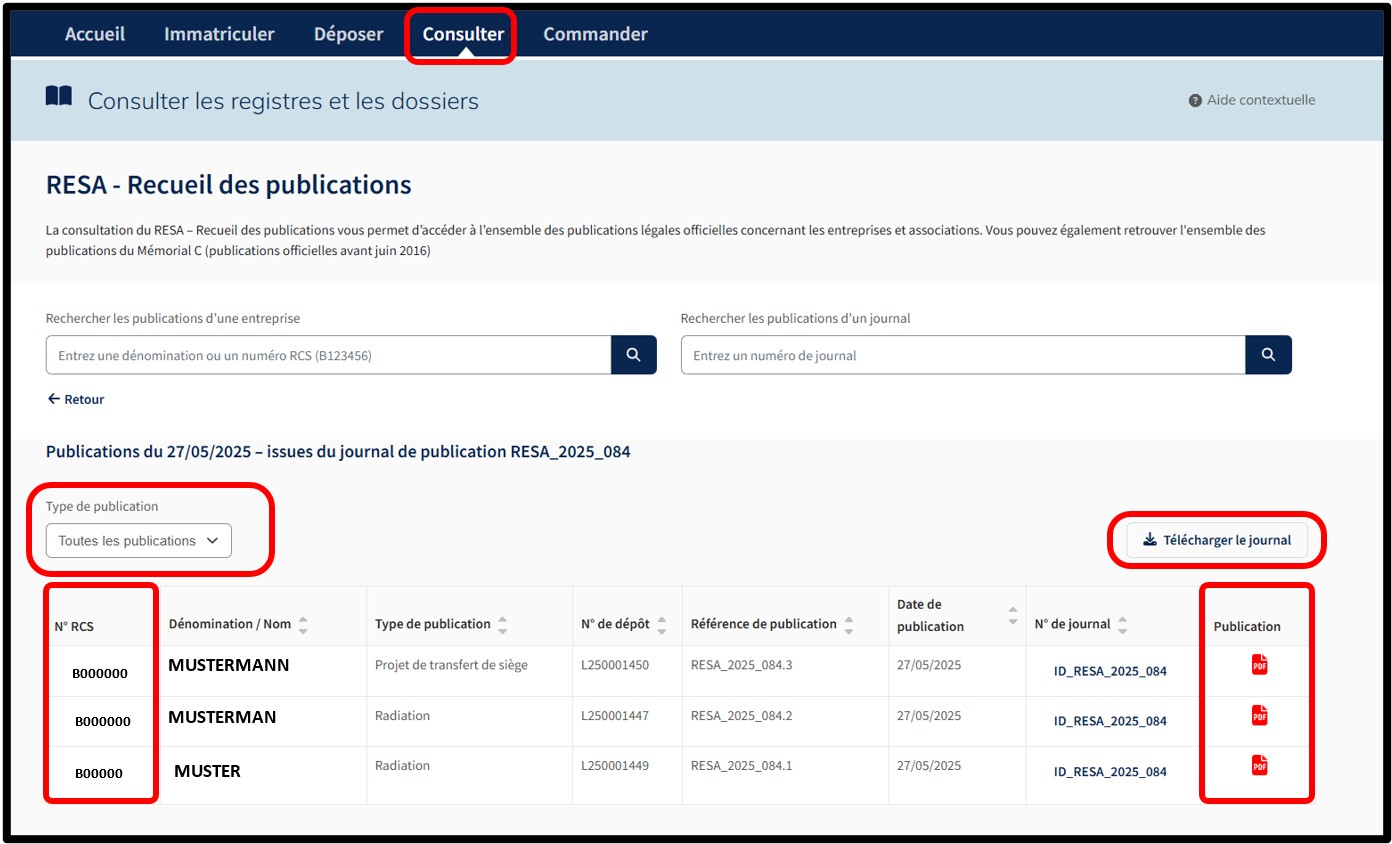Focus the company name or RCS search field

click(x=328, y=355)
